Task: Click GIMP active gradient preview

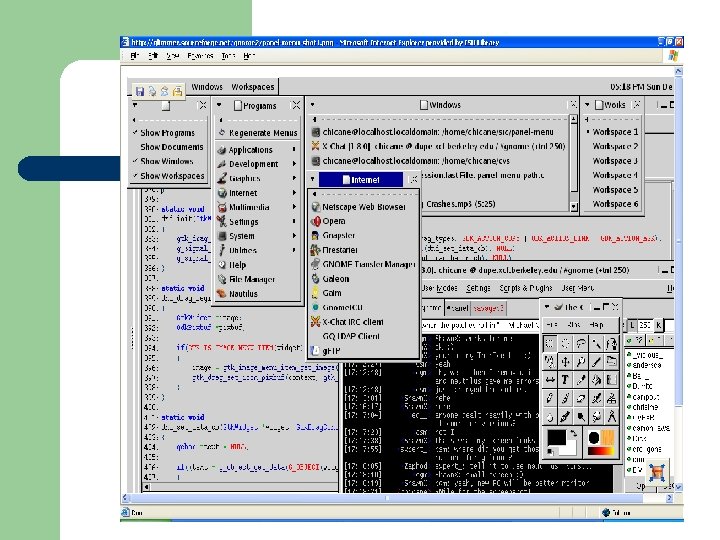Action: (601, 451)
